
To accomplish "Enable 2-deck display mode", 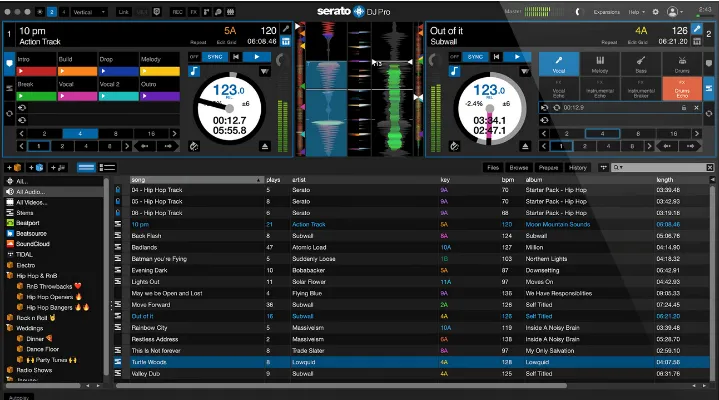I will click(x=52, y=12).
